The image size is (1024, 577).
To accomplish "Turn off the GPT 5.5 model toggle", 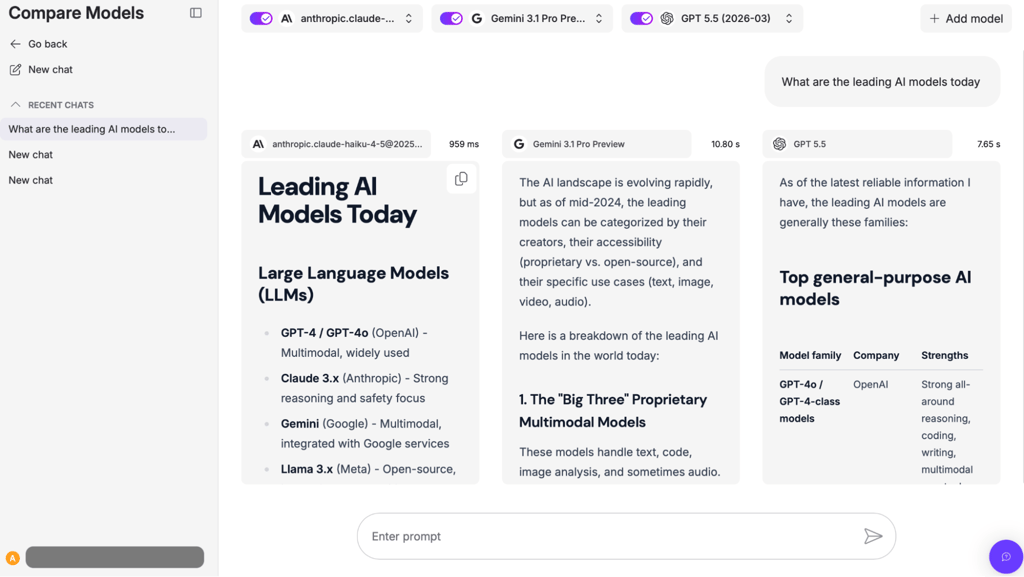I will (641, 18).
